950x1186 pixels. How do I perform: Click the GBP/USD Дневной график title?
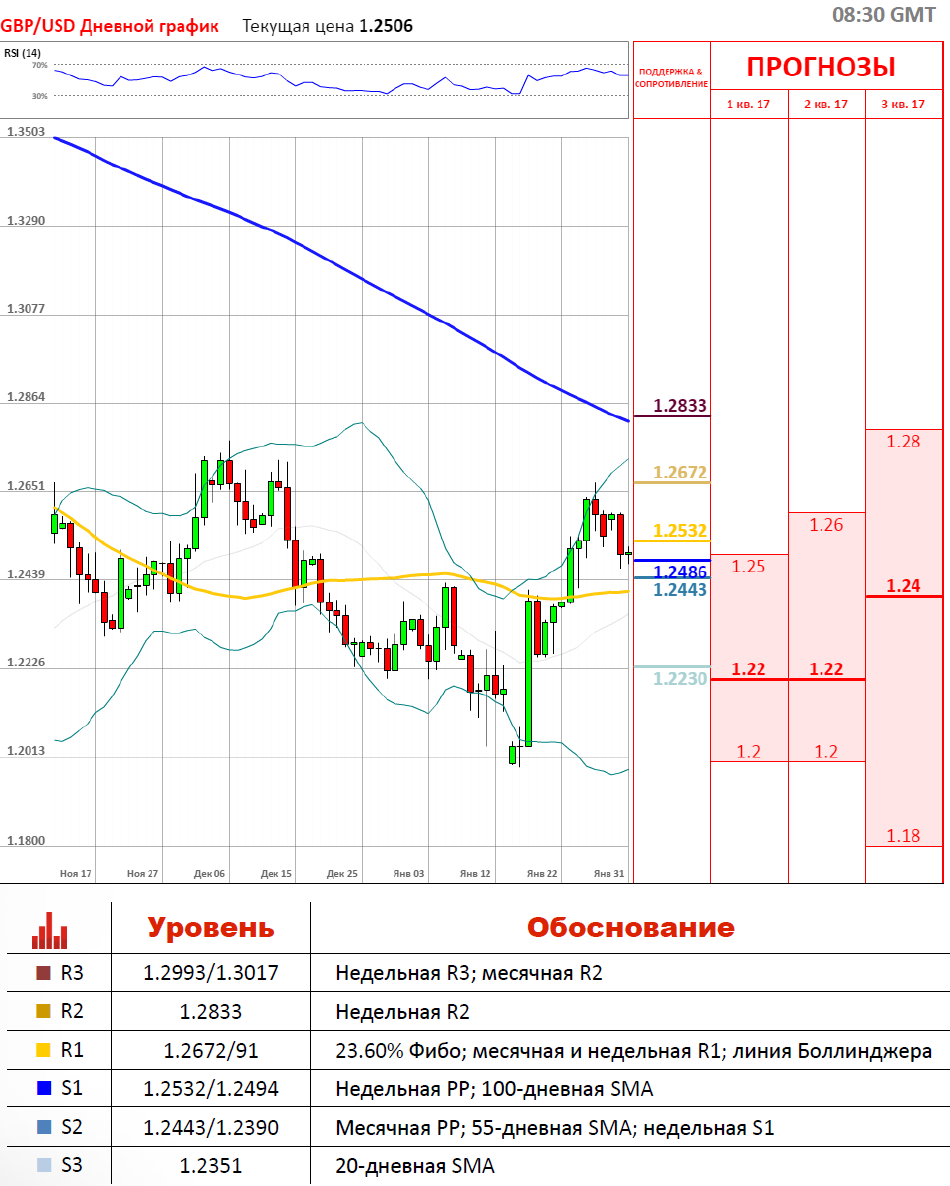109,26
